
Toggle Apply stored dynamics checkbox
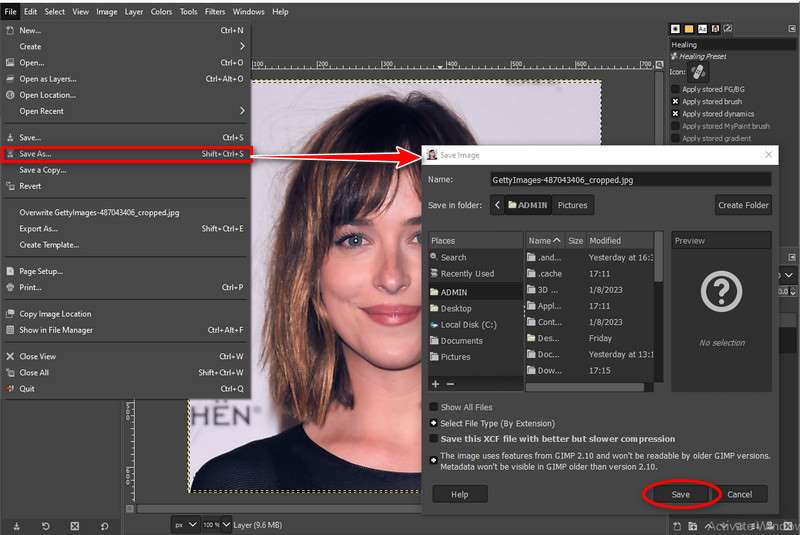click(675, 113)
